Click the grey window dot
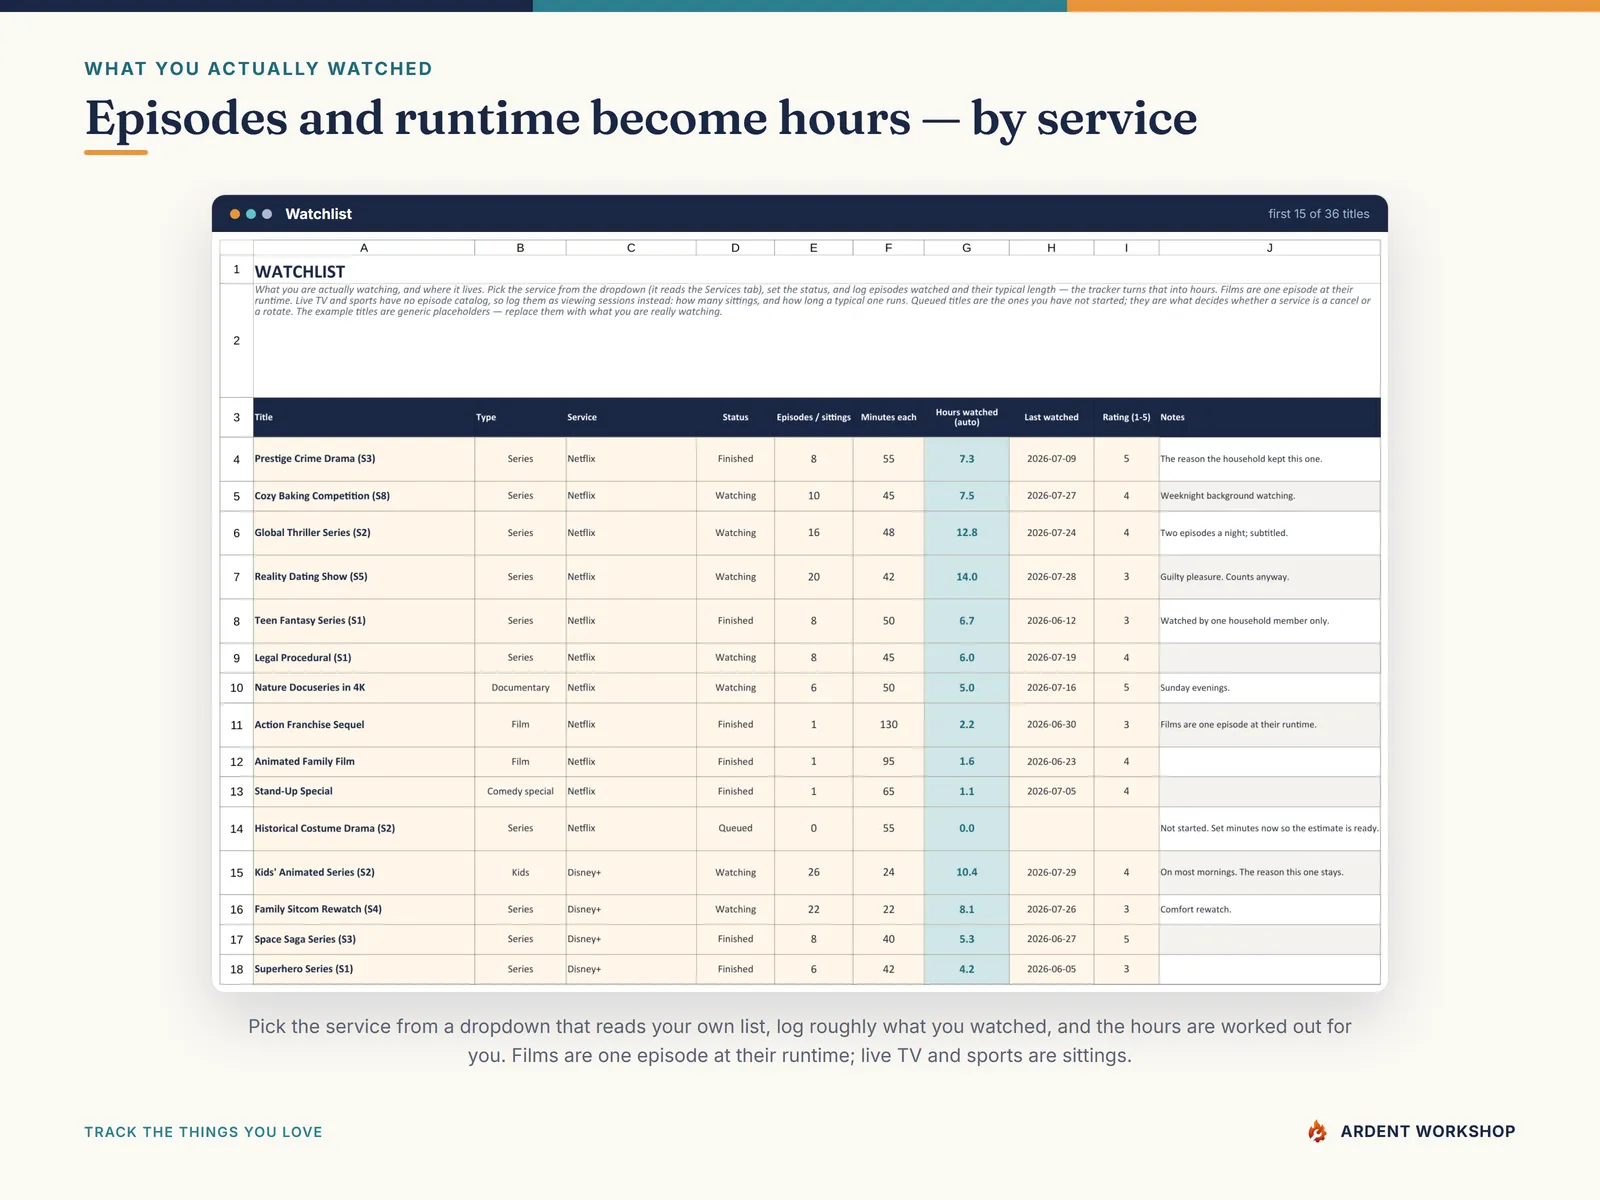Viewport: 1600px width, 1200px height. pos(267,214)
